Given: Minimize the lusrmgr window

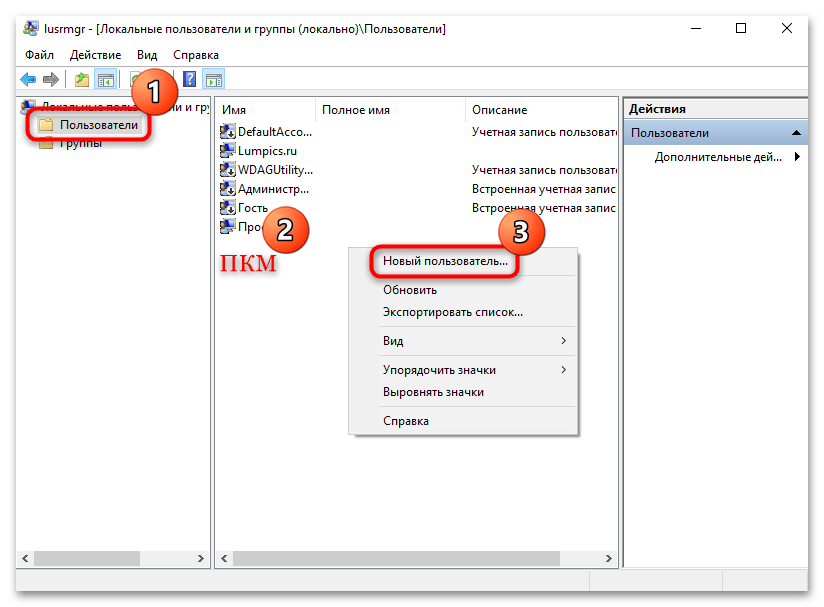Looking at the screenshot, I should (x=696, y=28).
